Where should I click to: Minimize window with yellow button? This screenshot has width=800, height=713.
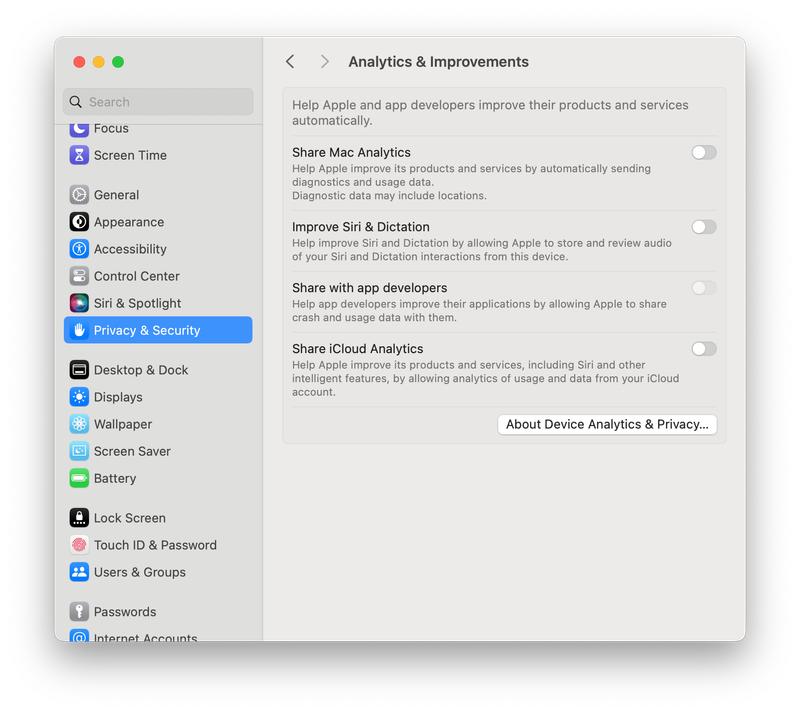tap(98, 62)
